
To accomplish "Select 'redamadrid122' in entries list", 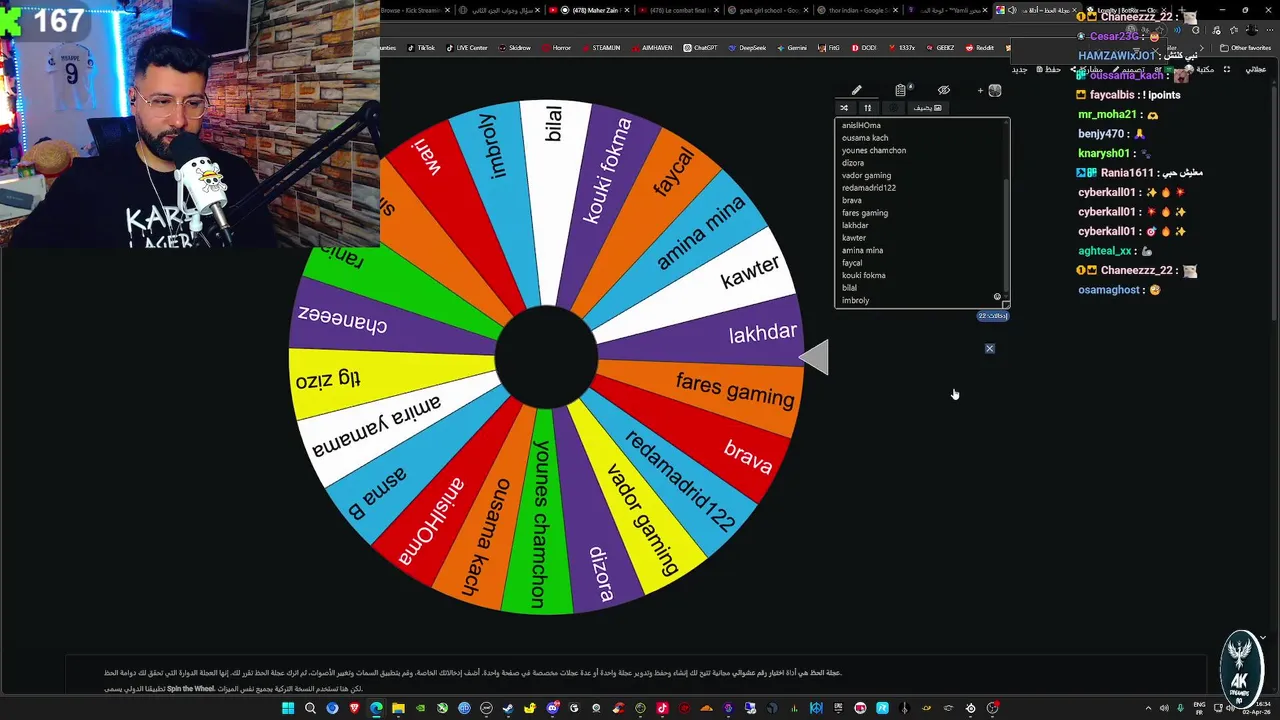I will click(x=869, y=188).
